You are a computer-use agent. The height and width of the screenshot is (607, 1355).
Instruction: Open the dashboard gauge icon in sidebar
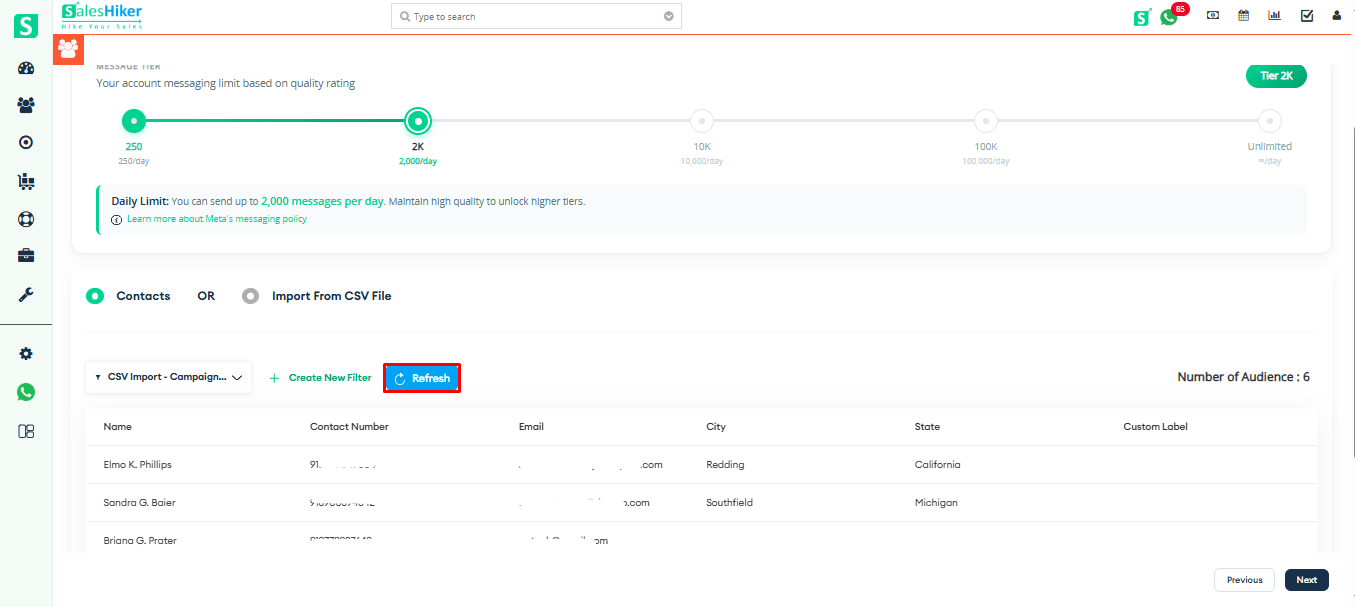click(26, 68)
